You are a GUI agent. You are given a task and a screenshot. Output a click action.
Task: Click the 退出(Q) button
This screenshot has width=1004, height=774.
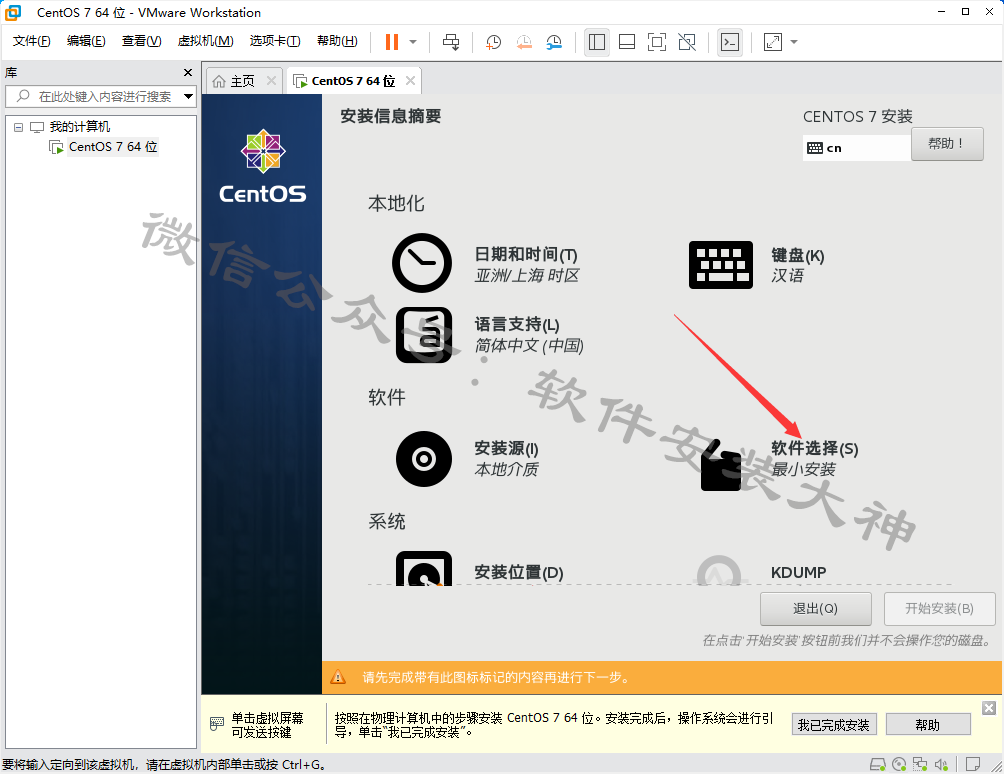pyautogui.click(x=815, y=609)
